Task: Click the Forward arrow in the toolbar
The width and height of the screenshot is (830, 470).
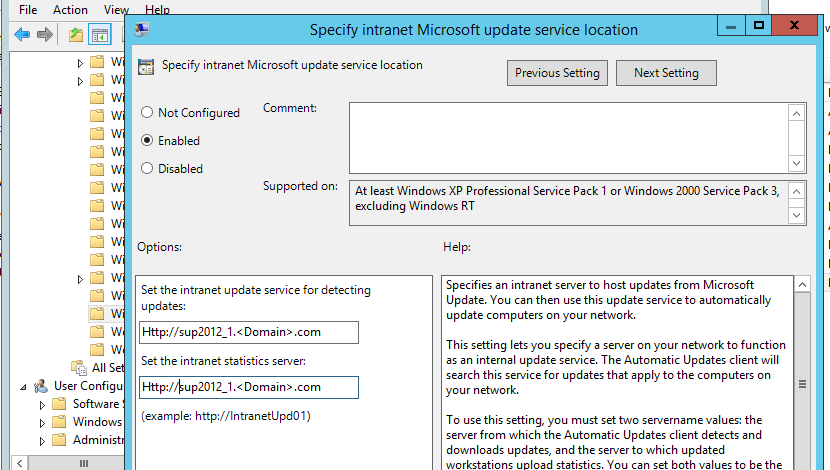Action: 45,35
